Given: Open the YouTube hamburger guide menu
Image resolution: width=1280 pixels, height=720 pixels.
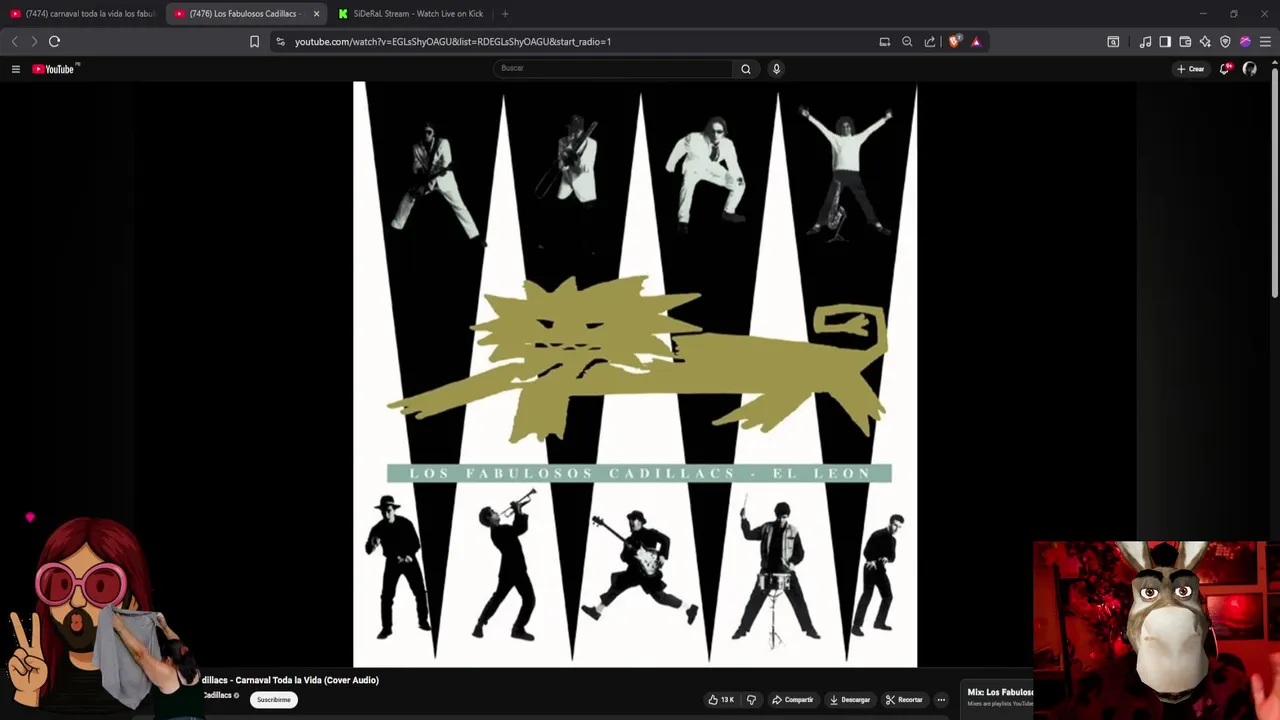Looking at the screenshot, I should 16,69.
